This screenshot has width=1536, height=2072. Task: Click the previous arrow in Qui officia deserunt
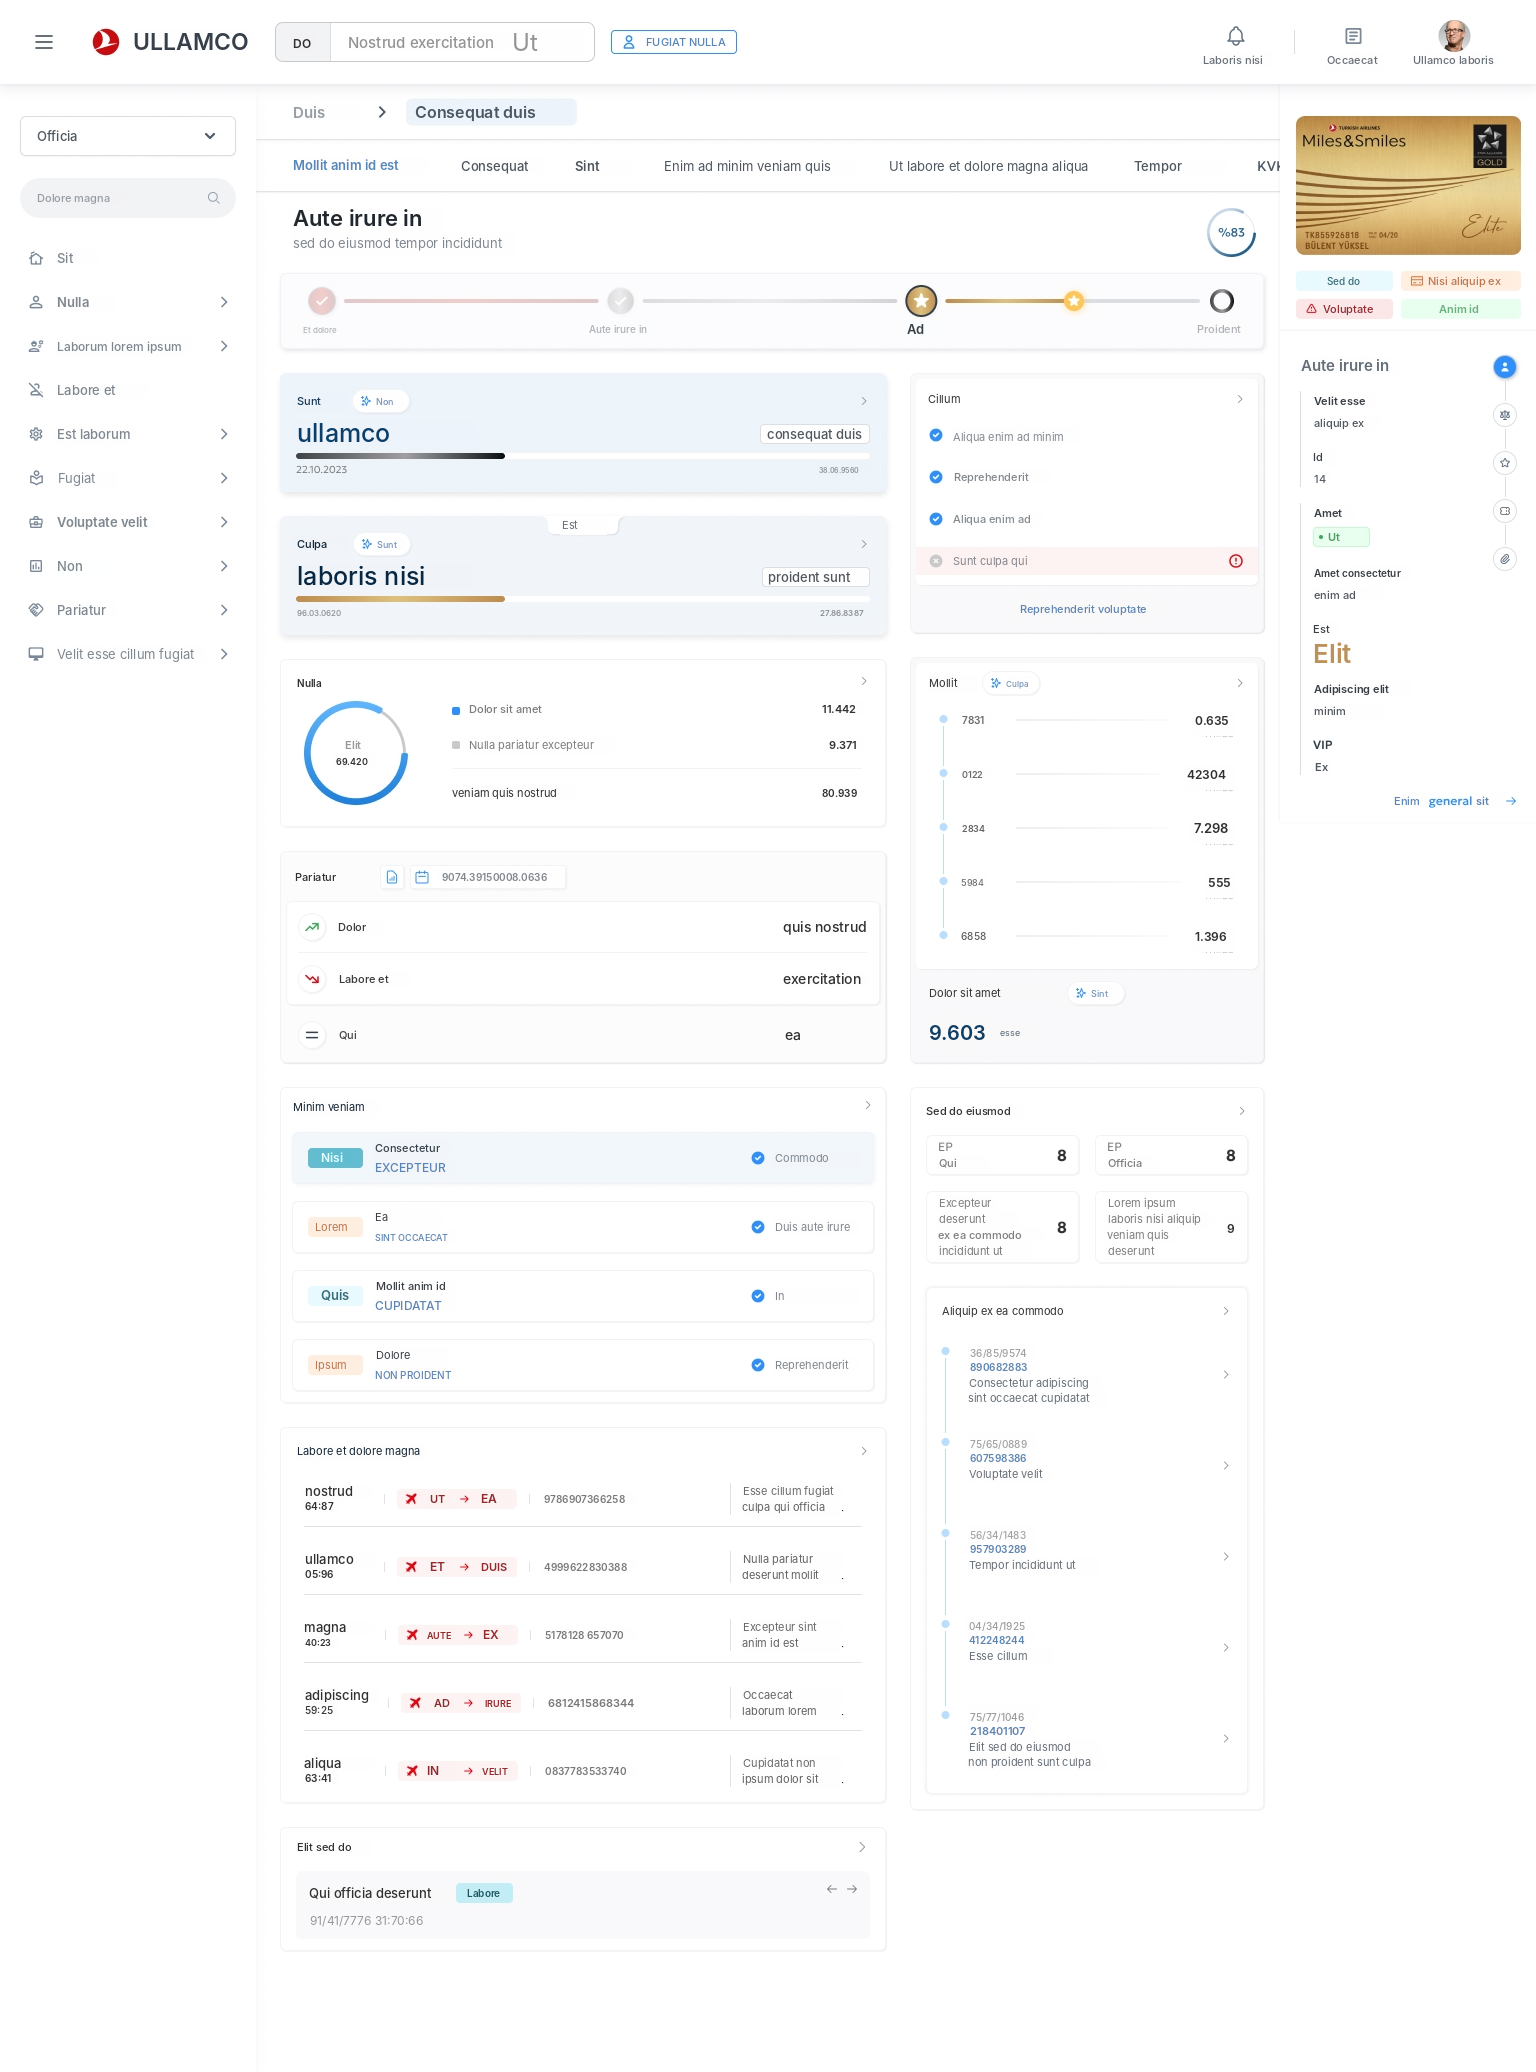tap(831, 1889)
